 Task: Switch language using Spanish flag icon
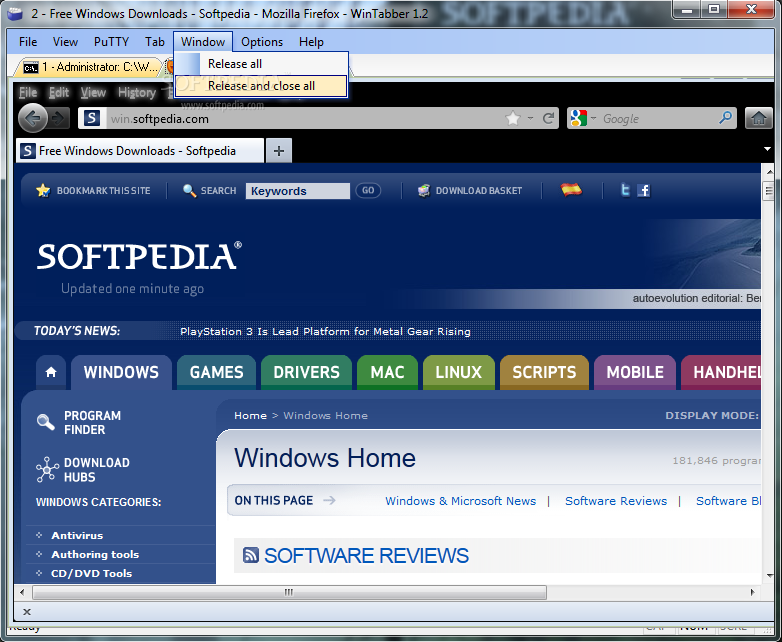point(571,190)
